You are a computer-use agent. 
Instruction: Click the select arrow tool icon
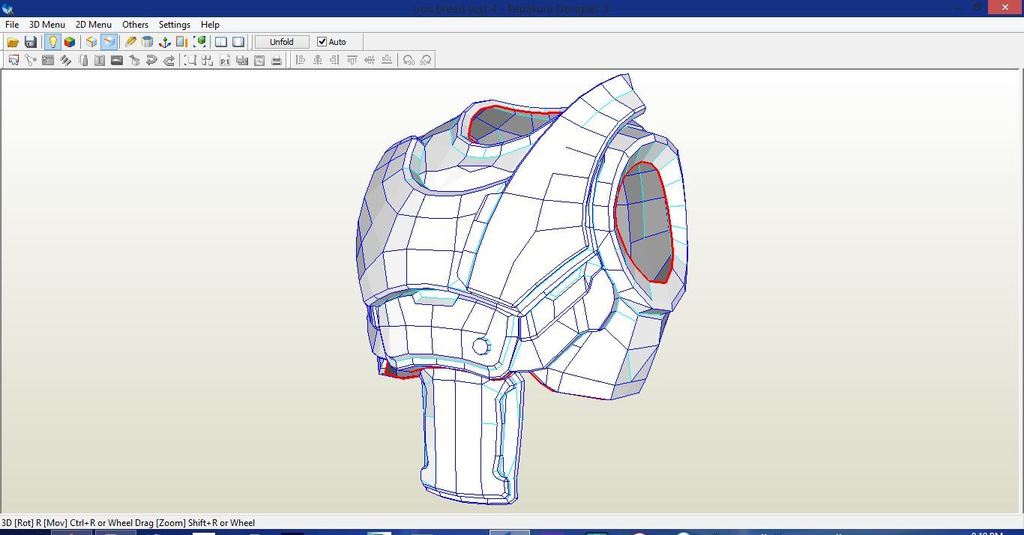(x=13, y=60)
